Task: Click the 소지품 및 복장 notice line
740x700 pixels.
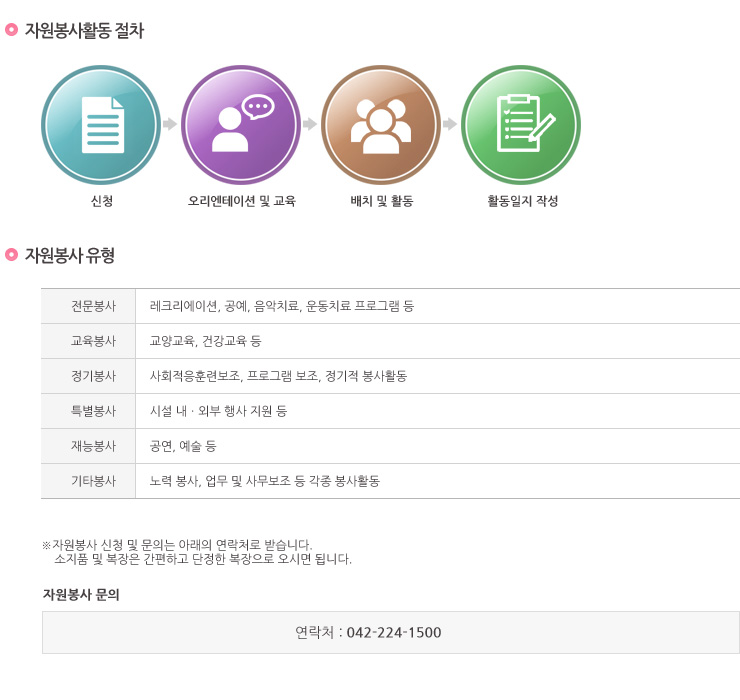Action: [203, 559]
